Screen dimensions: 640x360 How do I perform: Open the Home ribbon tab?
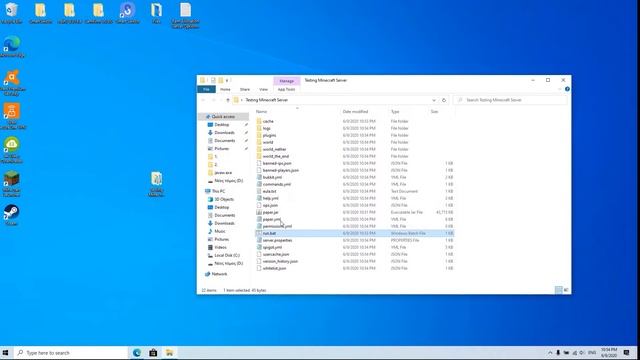click(225, 89)
